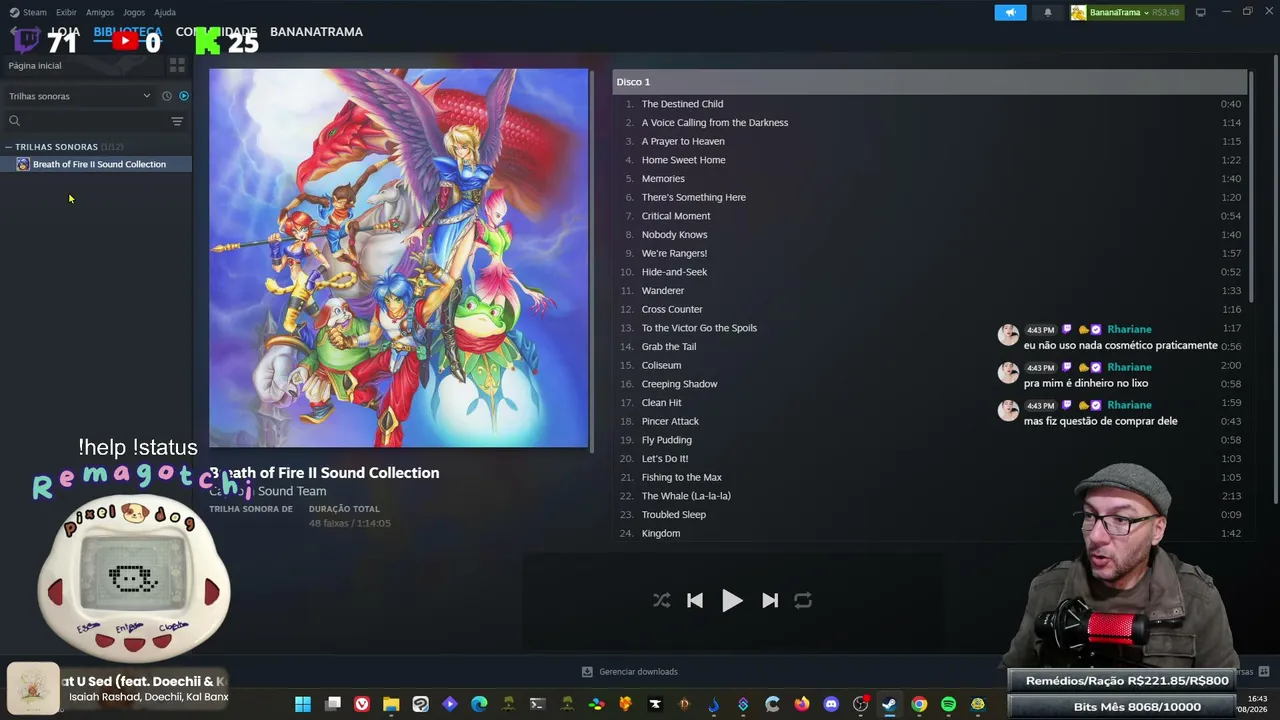Open Windows Task View

coord(333,704)
